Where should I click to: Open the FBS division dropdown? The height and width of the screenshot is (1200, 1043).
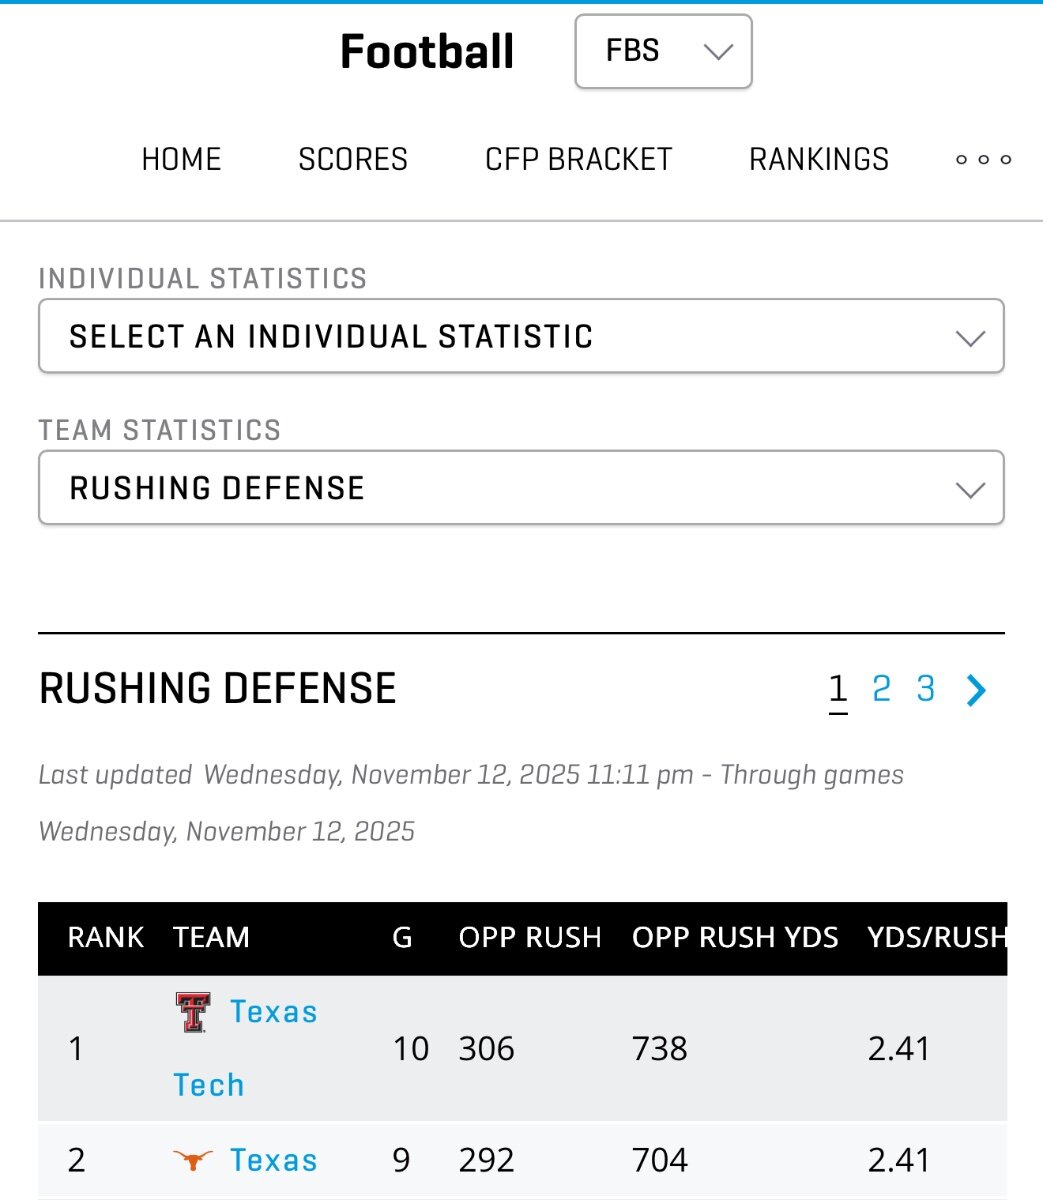(663, 51)
